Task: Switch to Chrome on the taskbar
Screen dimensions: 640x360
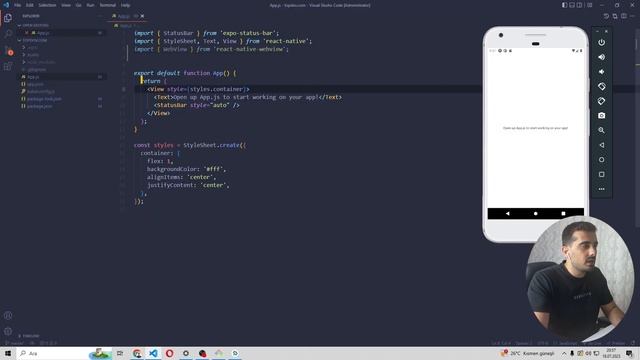Action: coord(137,353)
